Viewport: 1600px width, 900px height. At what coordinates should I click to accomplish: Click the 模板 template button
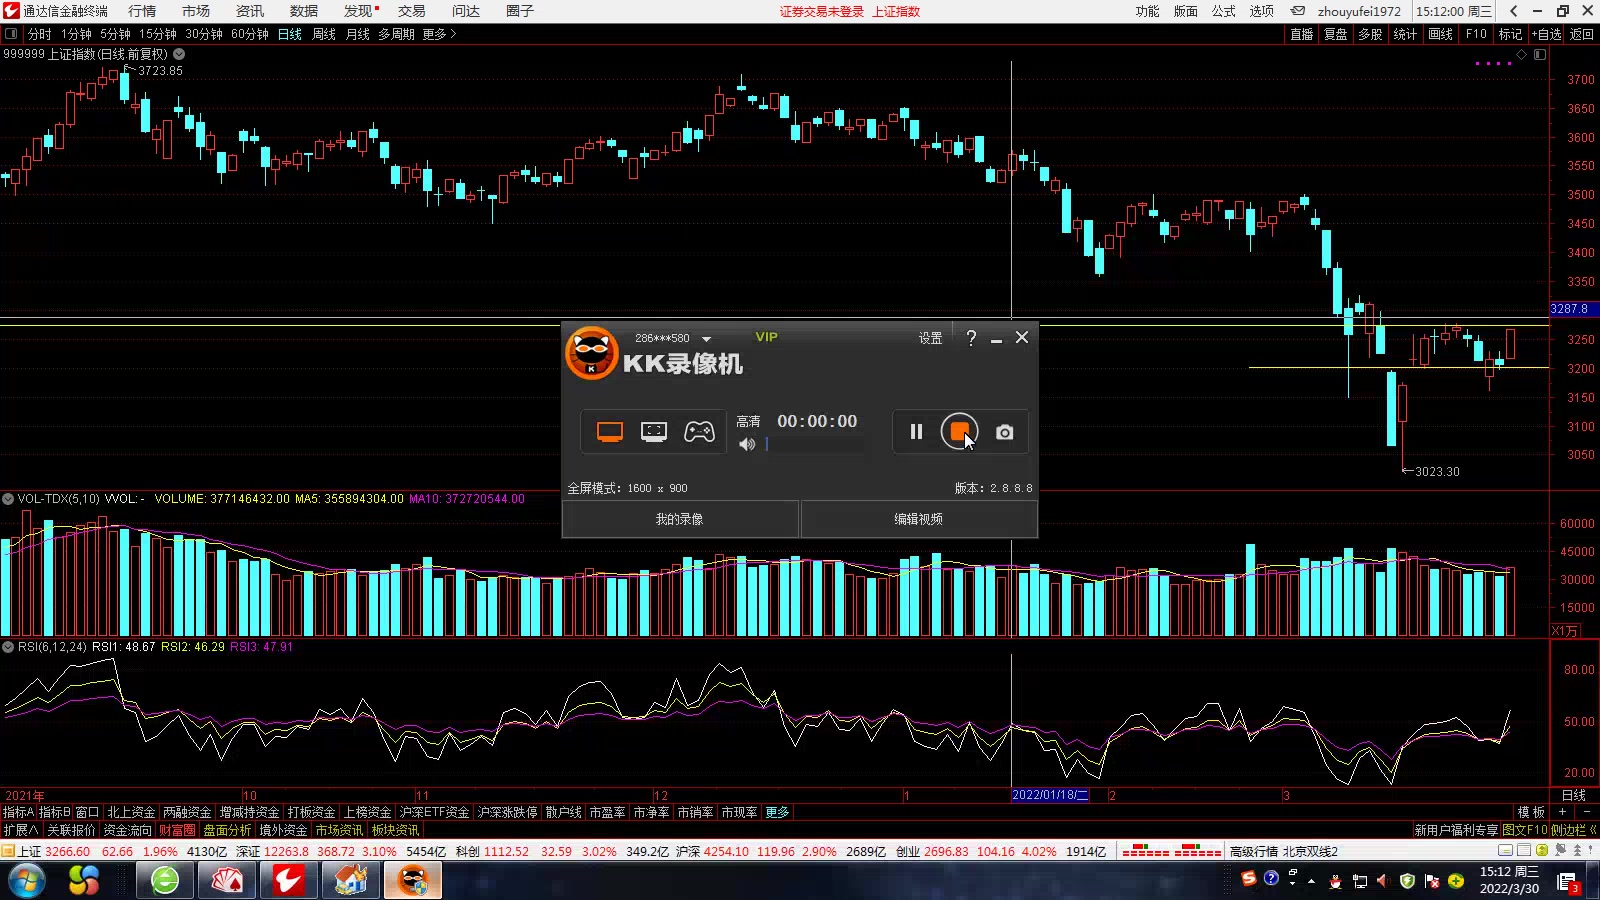click(x=1531, y=812)
